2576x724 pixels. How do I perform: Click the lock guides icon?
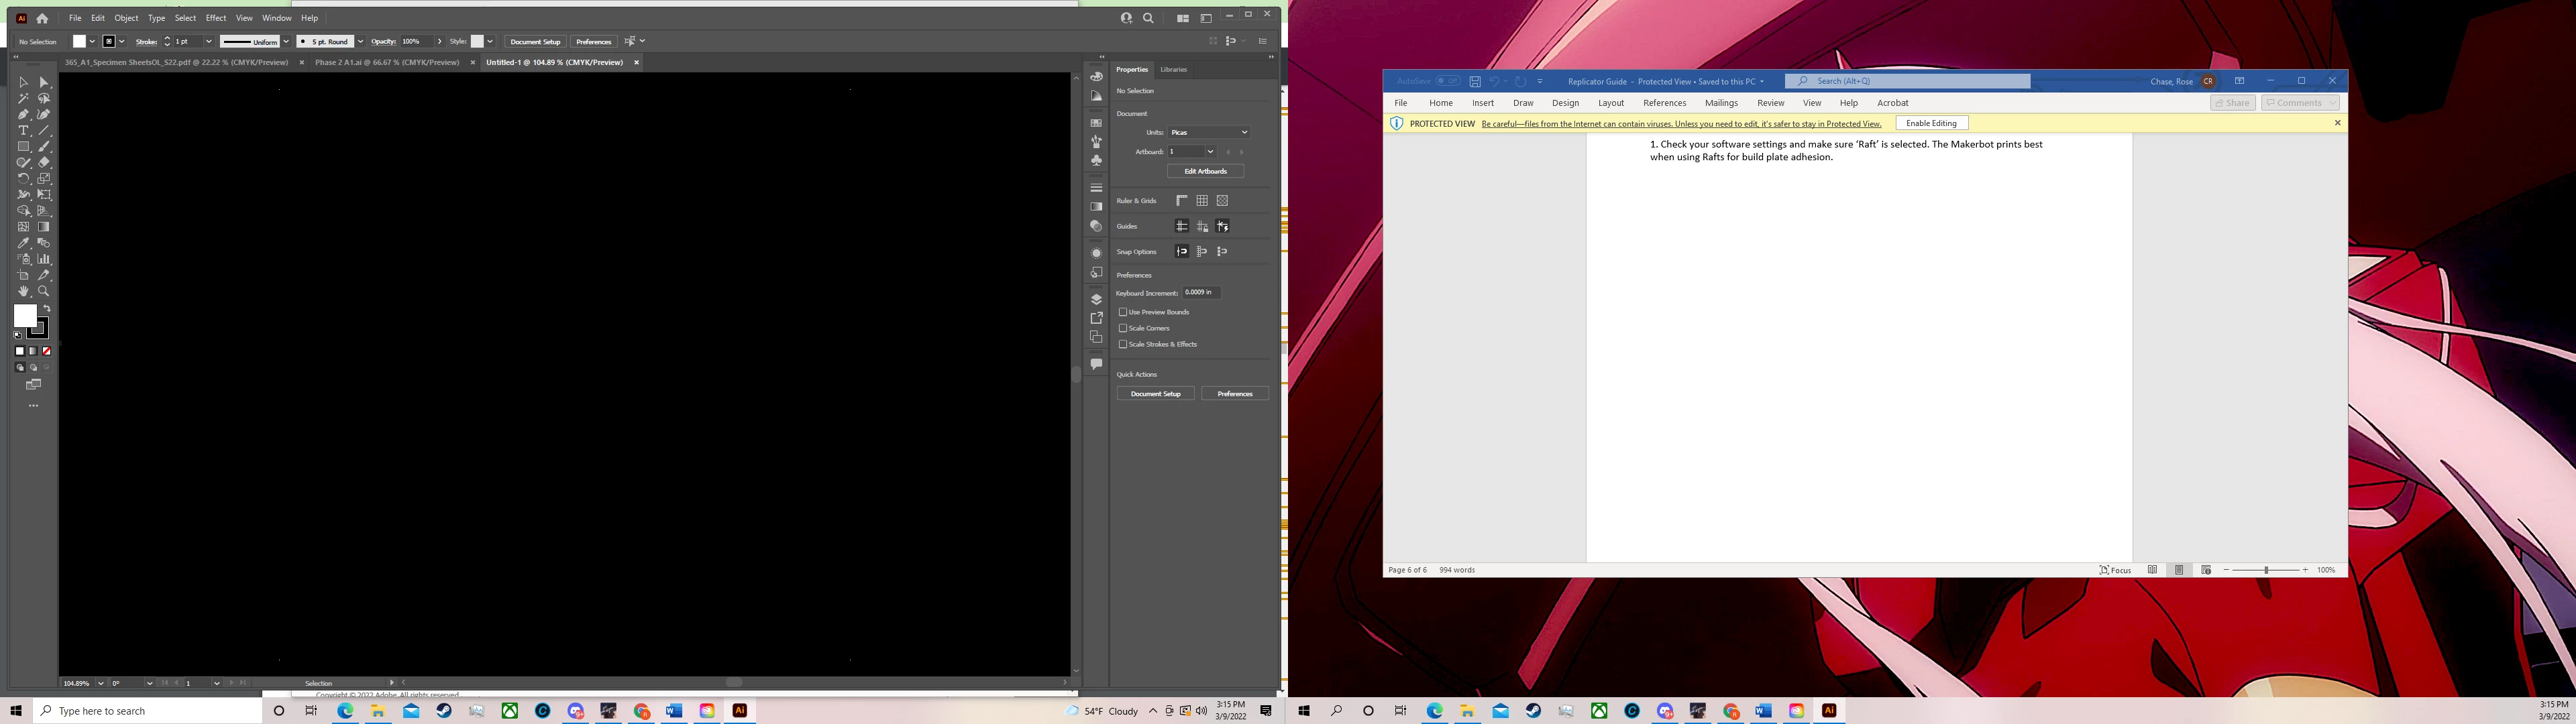(1202, 227)
